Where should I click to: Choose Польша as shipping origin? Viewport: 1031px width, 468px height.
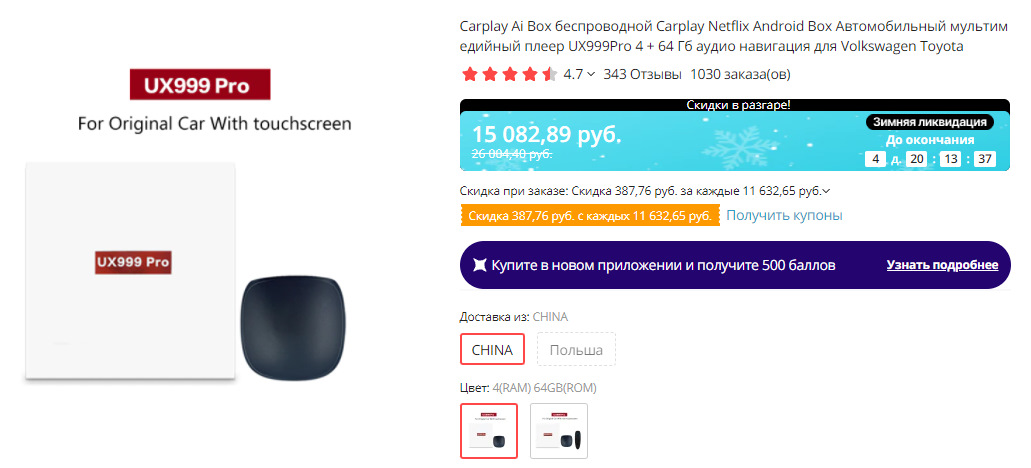pyautogui.click(x=577, y=349)
